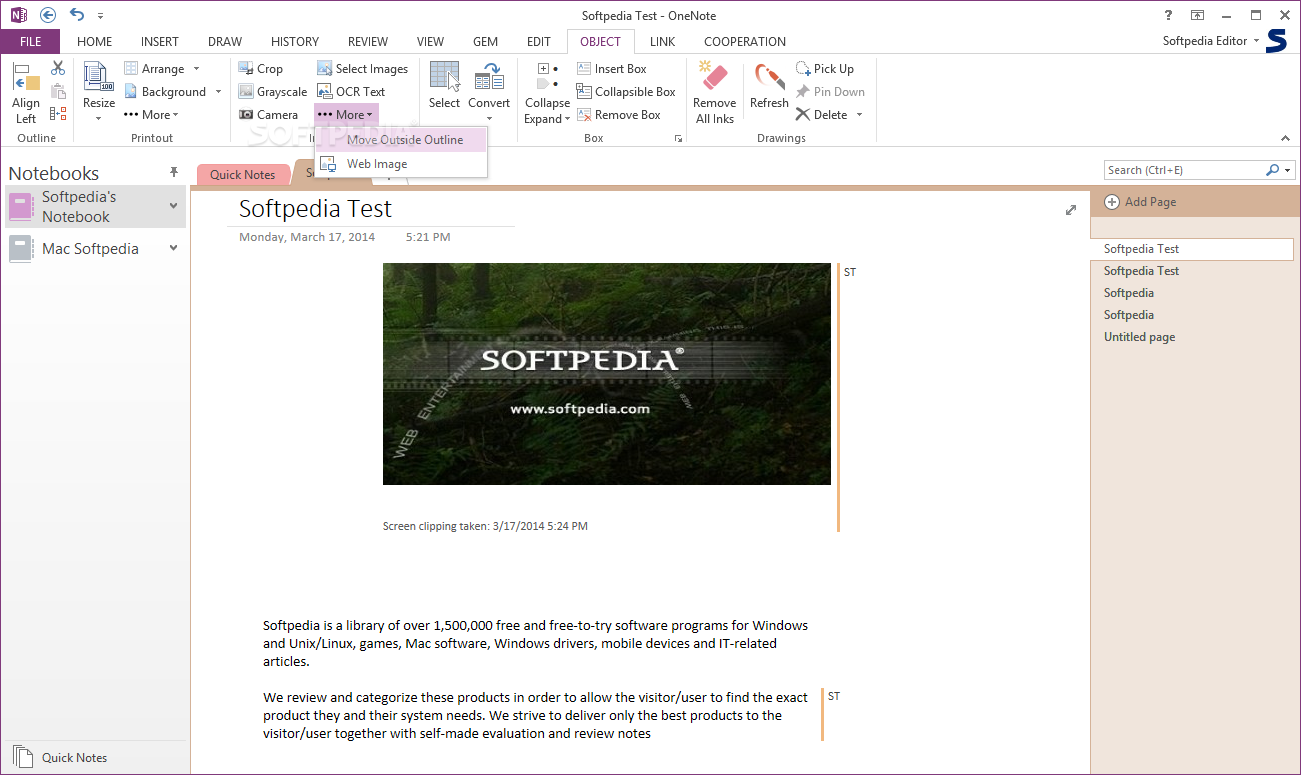The height and width of the screenshot is (775, 1301).
Task: Expand Softpedia's Notebook chevron
Action: (x=174, y=206)
